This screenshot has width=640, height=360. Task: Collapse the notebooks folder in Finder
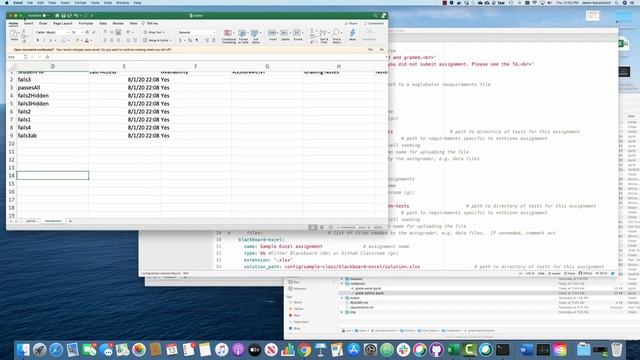tap(342, 284)
